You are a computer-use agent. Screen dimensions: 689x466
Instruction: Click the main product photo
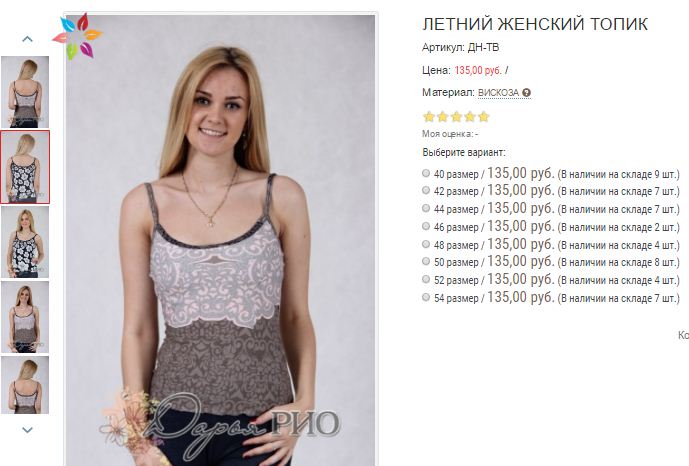point(221,239)
